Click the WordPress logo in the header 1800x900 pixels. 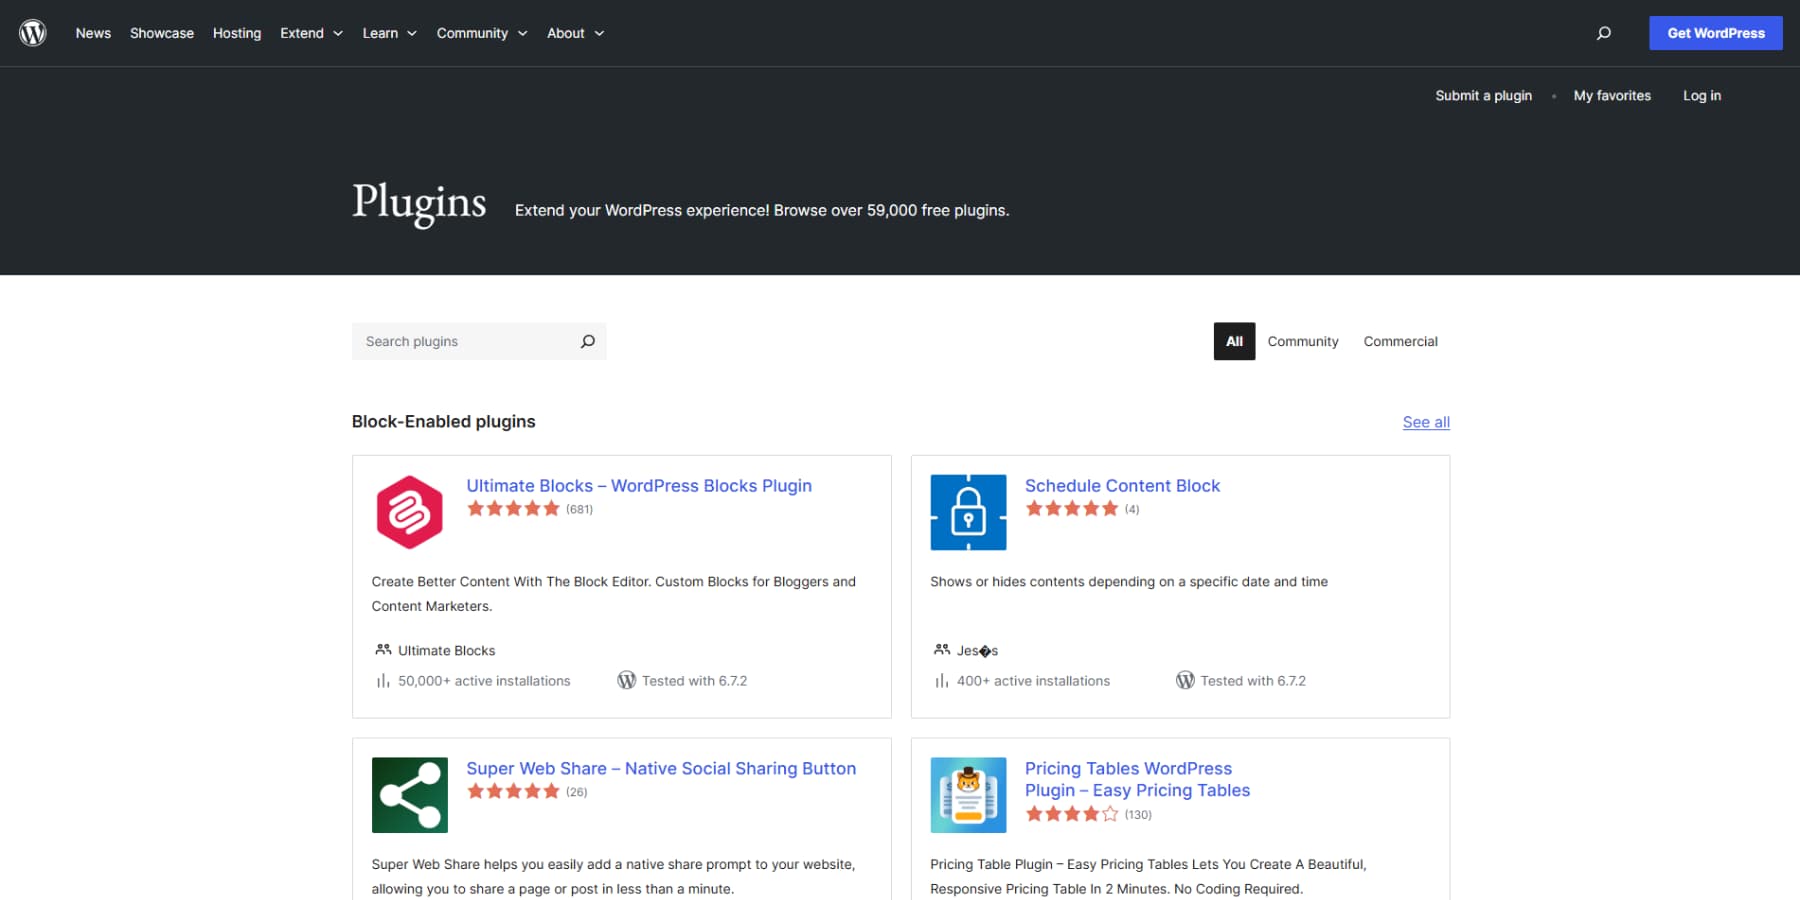[x=33, y=32]
